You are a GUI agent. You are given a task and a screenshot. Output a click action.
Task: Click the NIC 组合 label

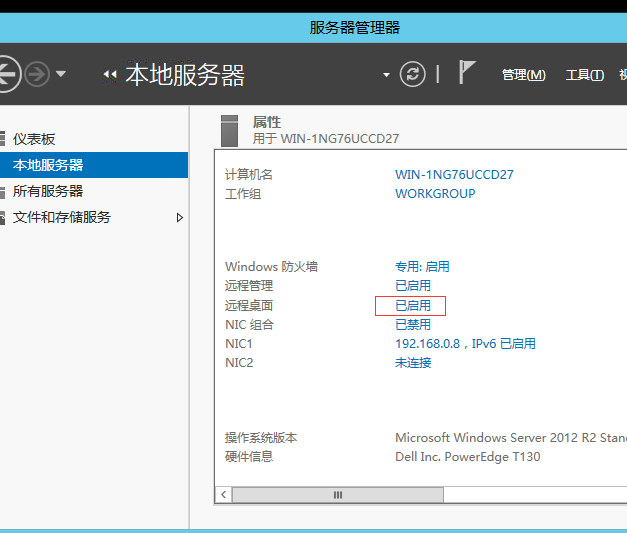pyautogui.click(x=250, y=325)
